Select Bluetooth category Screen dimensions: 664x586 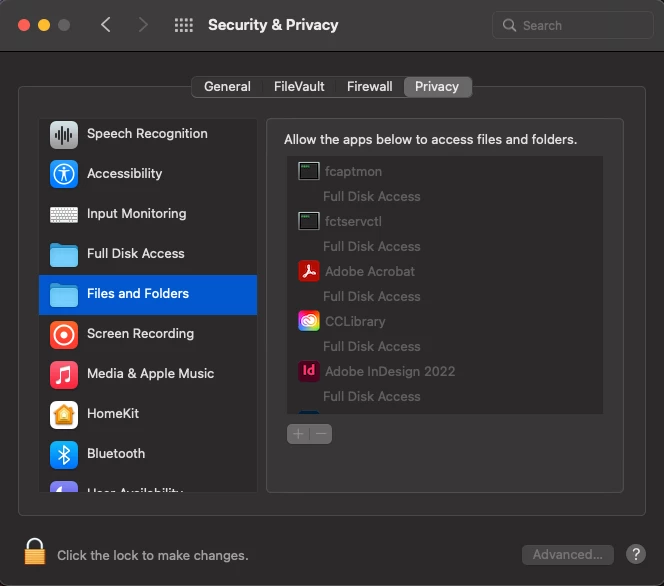[148, 454]
